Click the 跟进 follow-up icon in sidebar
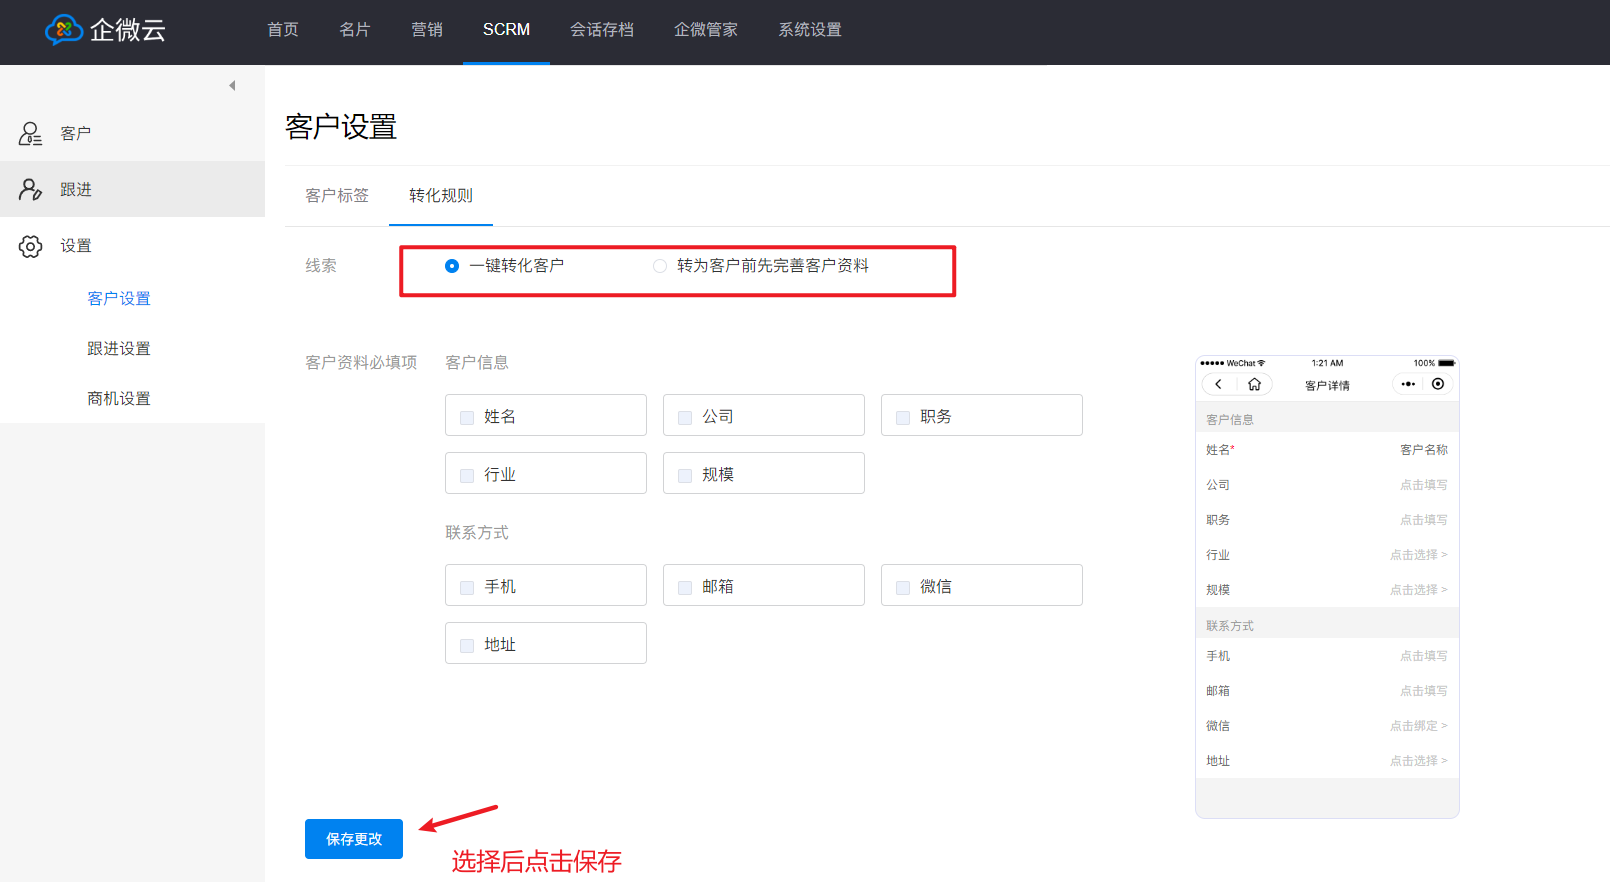Image resolution: width=1610 pixels, height=882 pixels. [30, 189]
